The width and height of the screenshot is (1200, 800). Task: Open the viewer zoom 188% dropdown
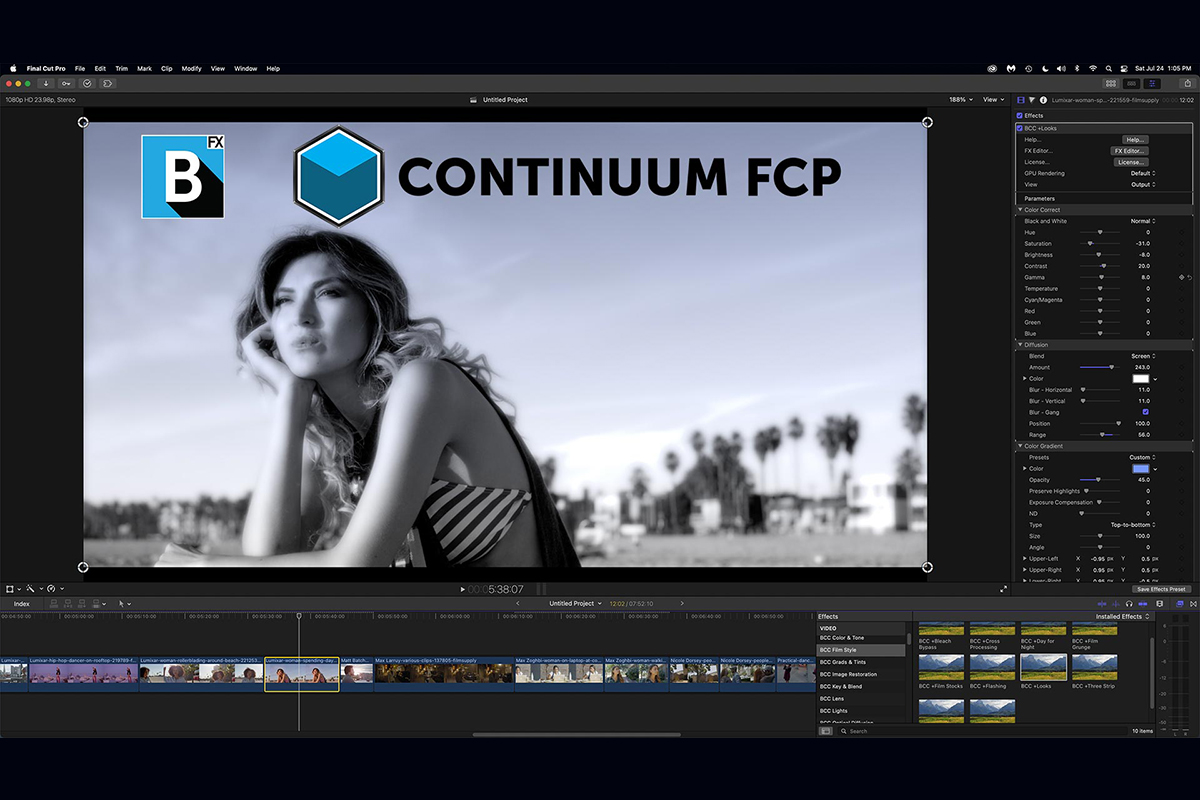tap(960, 100)
